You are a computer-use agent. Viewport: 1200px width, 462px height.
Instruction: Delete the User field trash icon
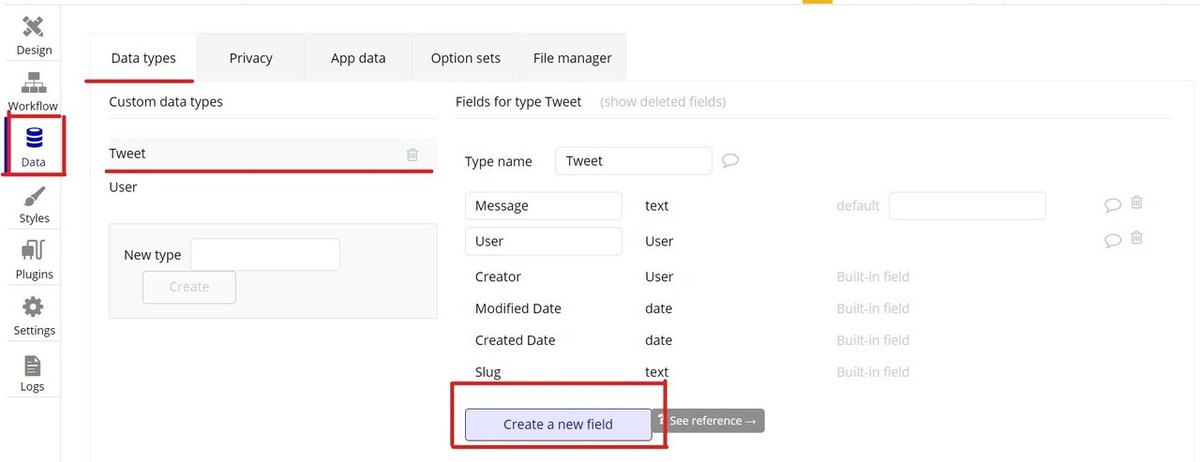pyautogui.click(x=1136, y=238)
